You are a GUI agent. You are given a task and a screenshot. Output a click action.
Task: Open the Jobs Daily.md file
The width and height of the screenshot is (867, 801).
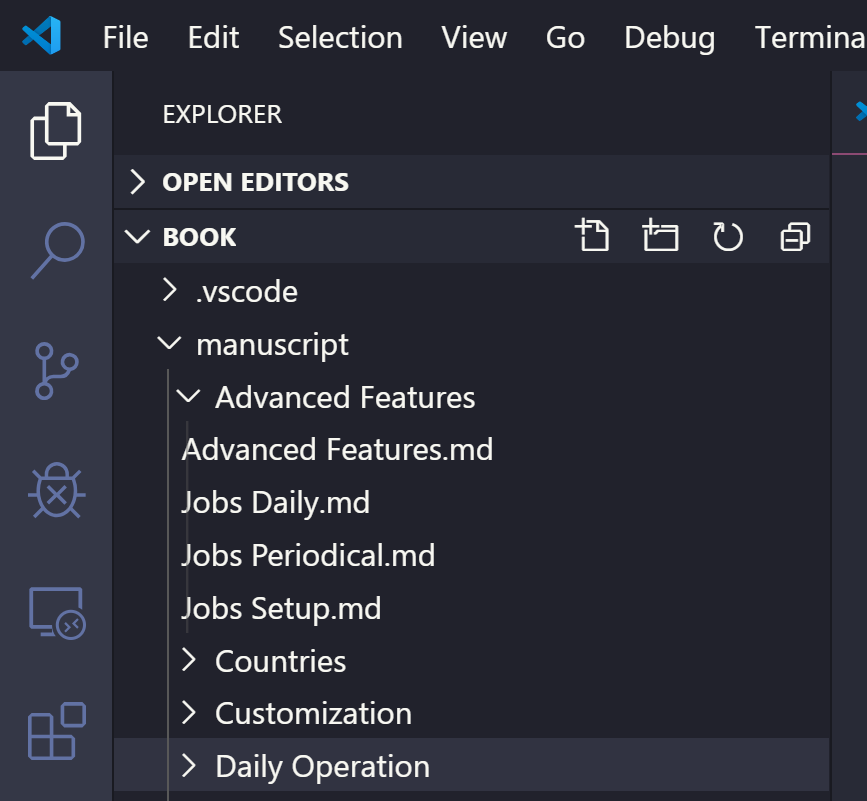(471, 502)
